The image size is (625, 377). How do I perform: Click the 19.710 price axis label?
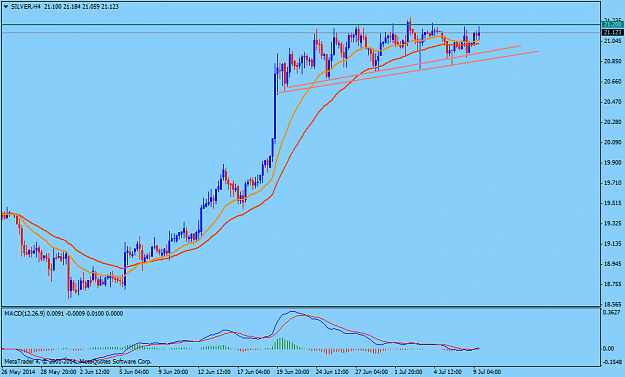[x=613, y=183]
